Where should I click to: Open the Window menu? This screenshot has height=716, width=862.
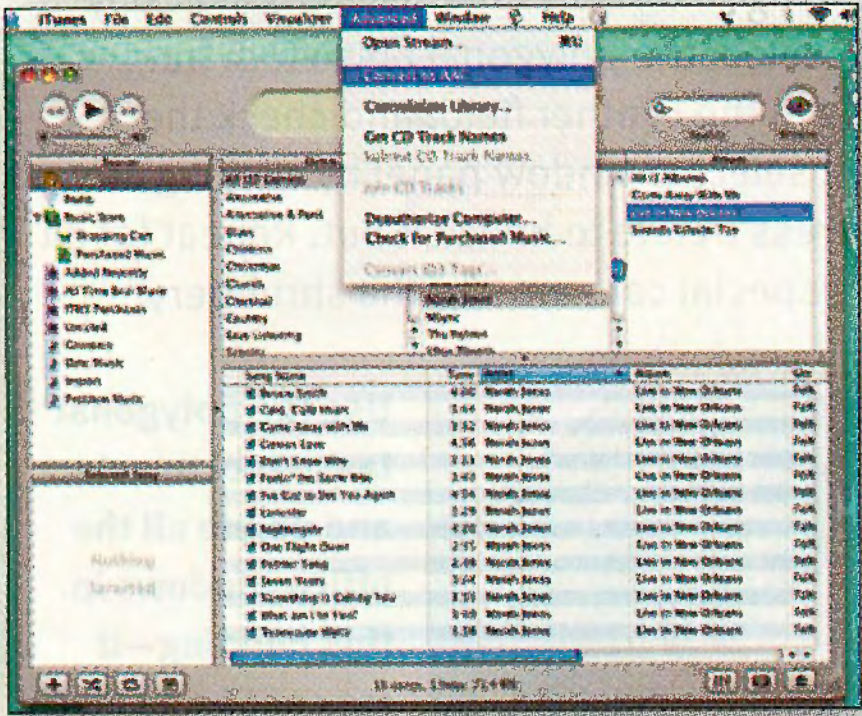click(462, 18)
